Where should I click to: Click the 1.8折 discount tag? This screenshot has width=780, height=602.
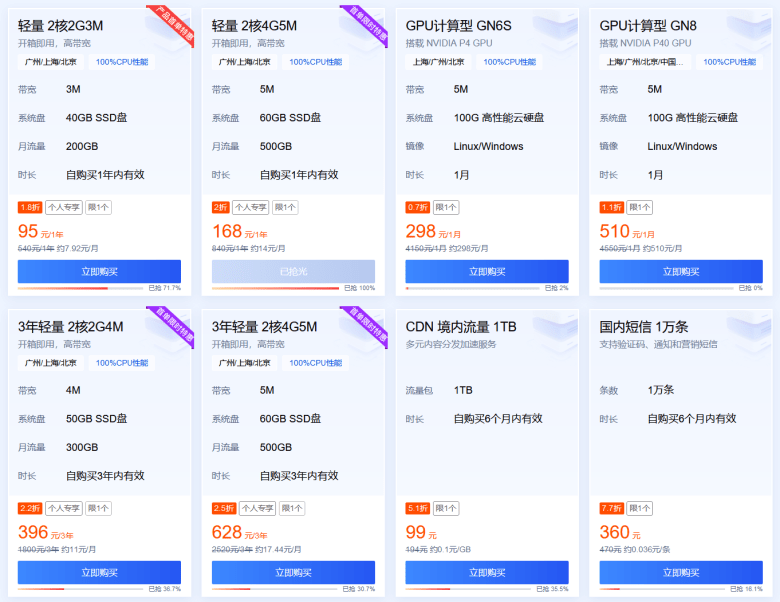click(x=30, y=207)
